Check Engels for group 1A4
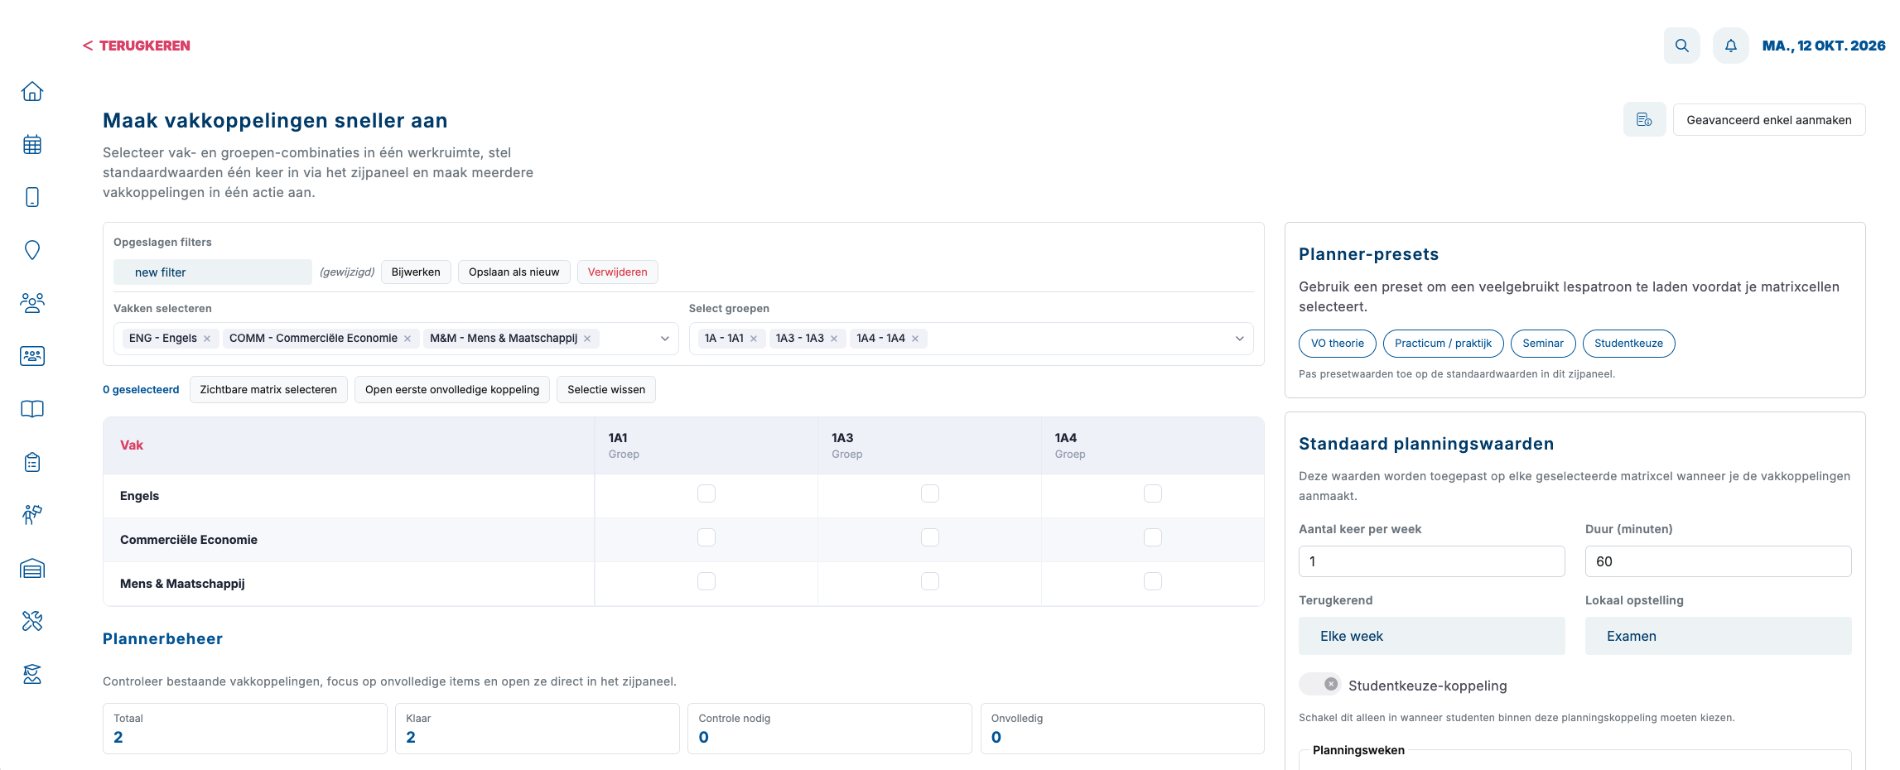Viewport: 1900px width, 770px height. (1153, 494)
